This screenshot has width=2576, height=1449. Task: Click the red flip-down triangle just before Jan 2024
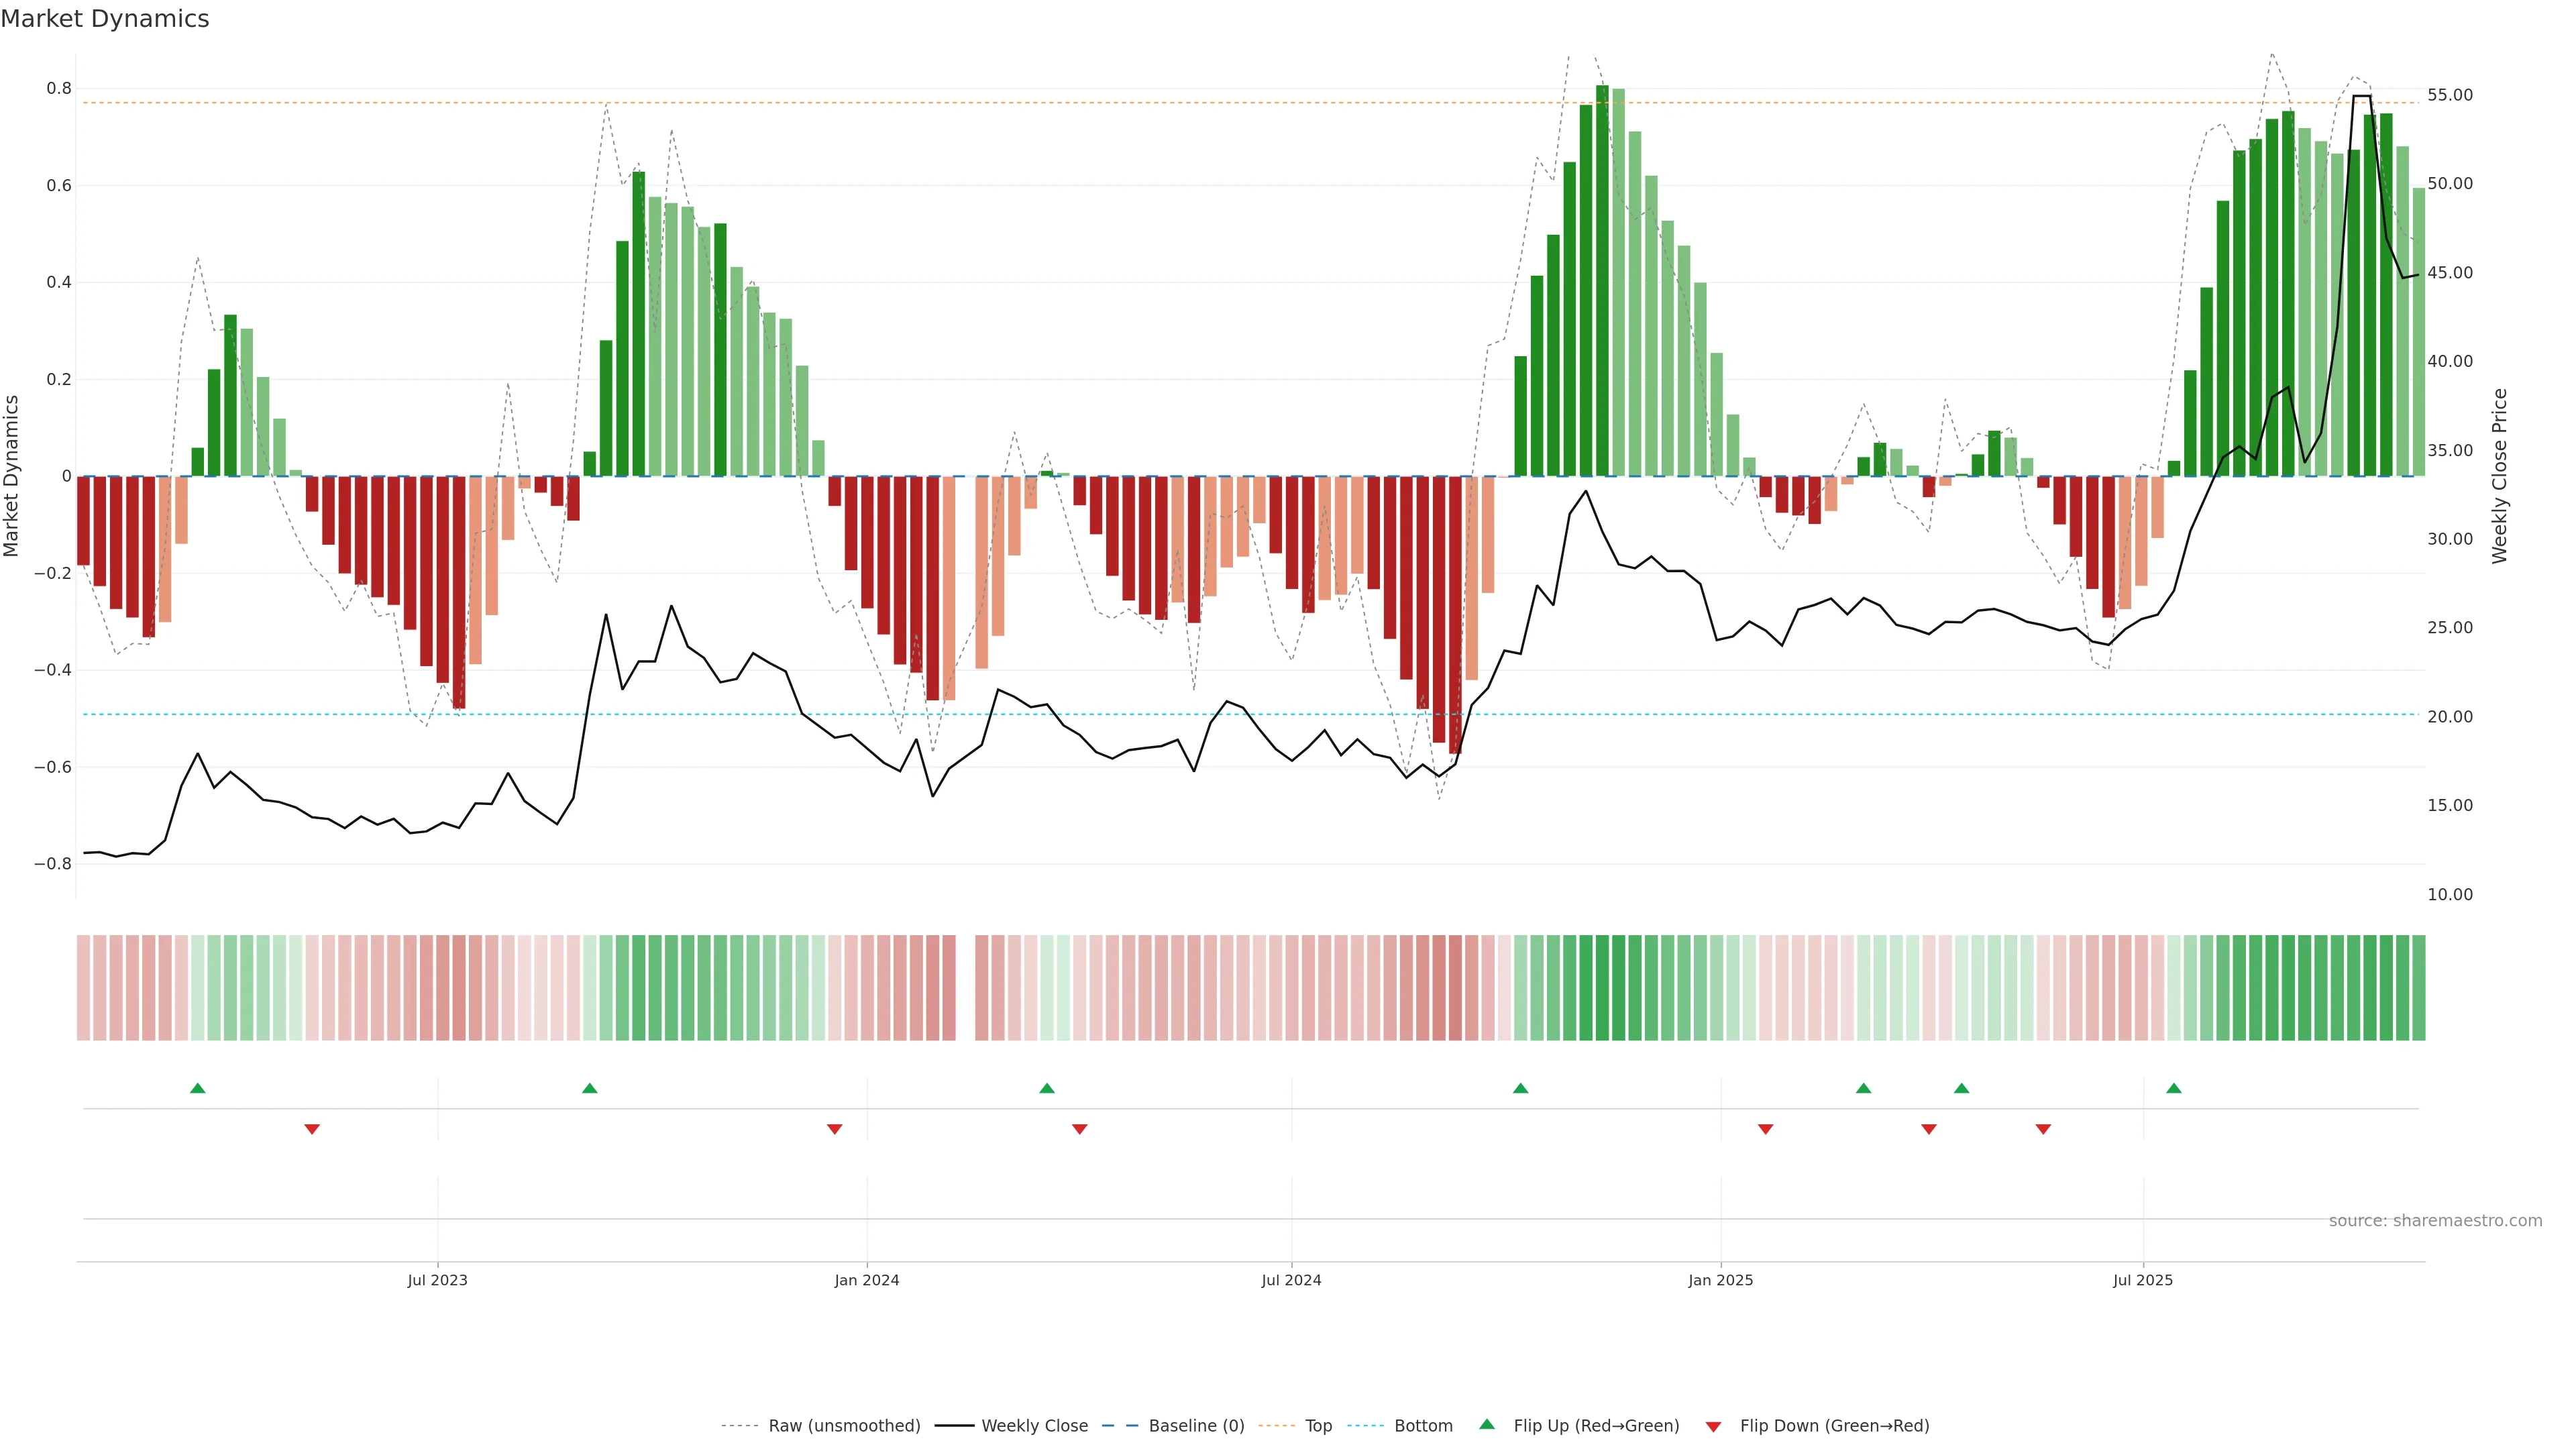click(x=835, y=1129)
